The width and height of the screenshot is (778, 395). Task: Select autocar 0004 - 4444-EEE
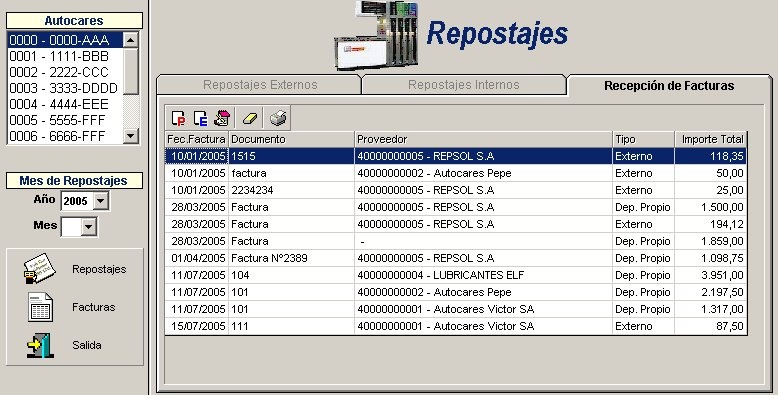[x=65, y=104]
